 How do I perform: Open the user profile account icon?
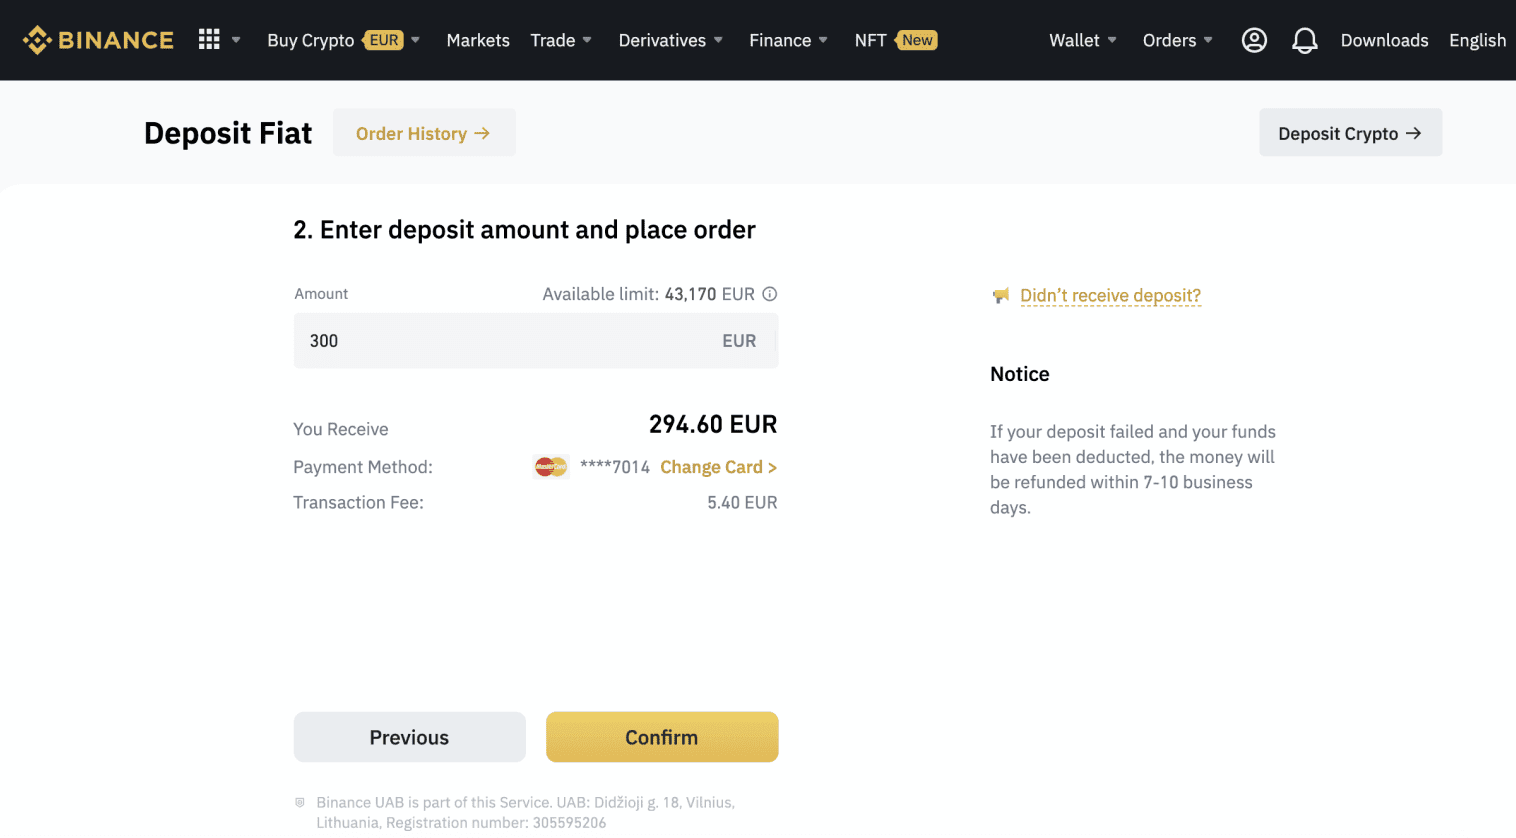coord(1254,40)
